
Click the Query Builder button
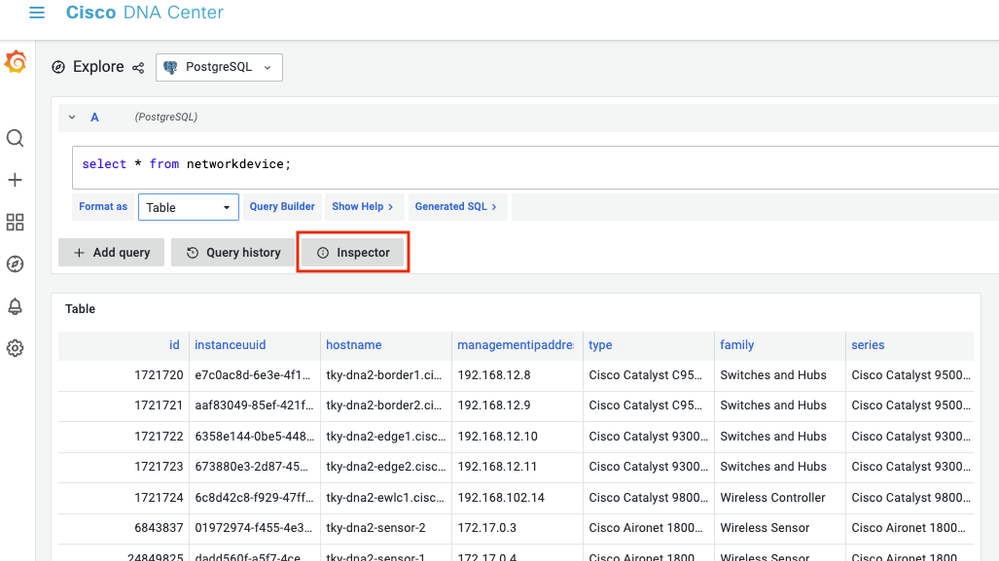point(282,207)
